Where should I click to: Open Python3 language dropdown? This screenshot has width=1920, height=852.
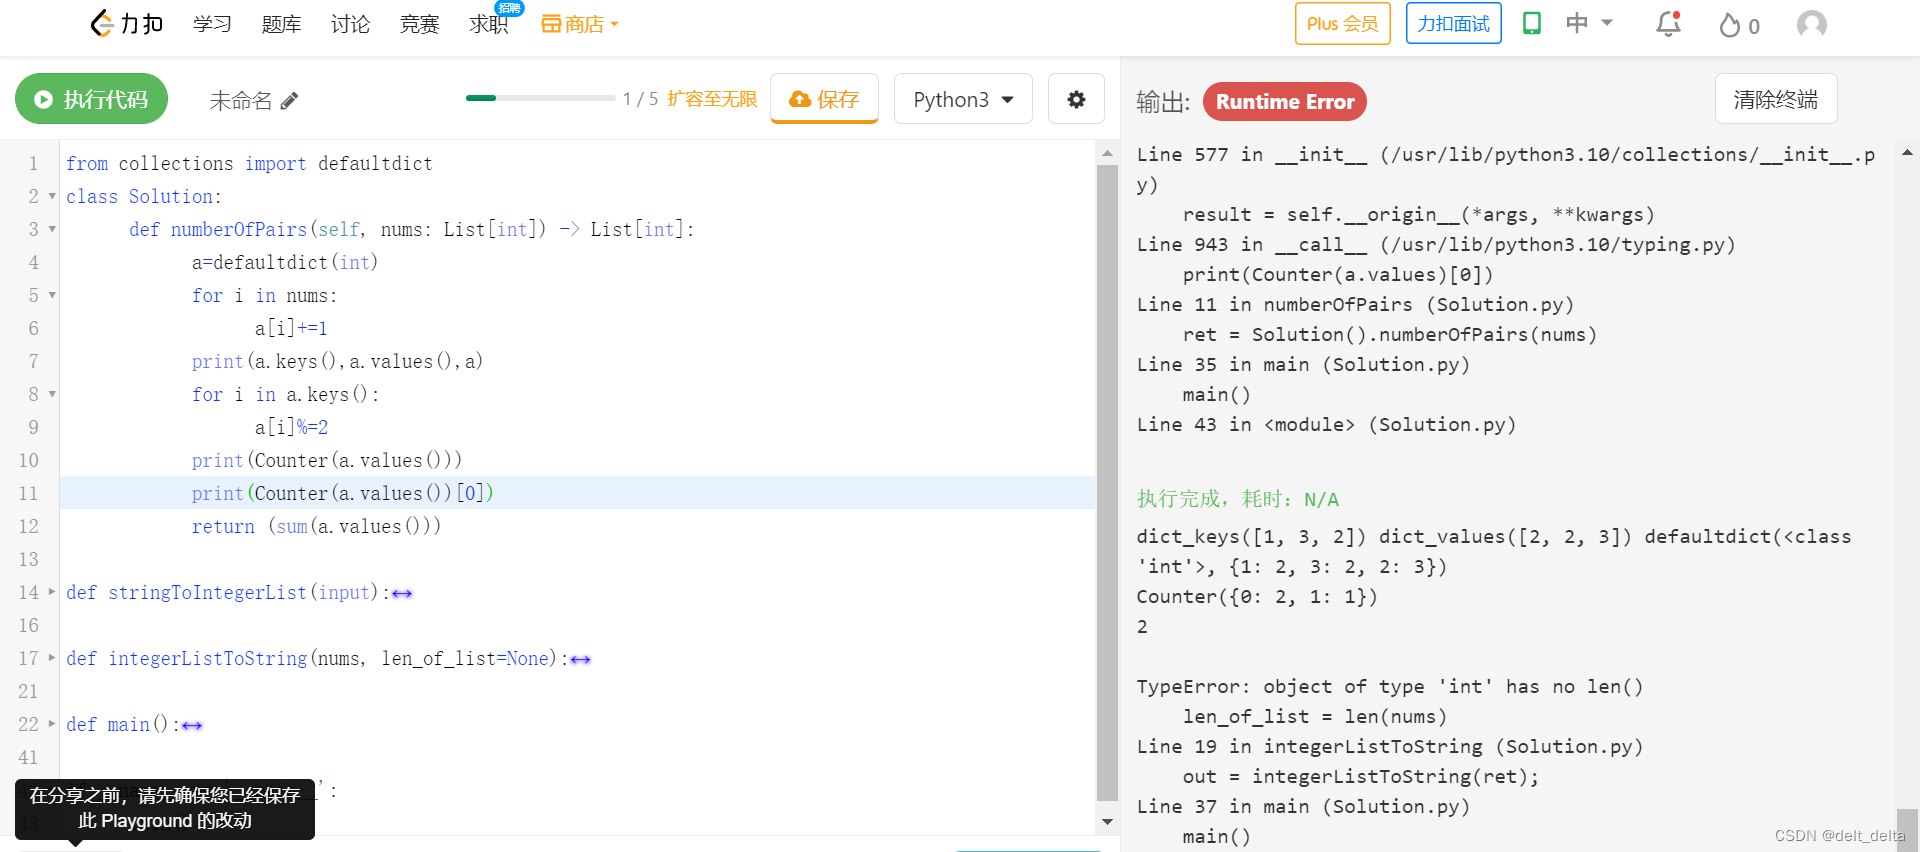(963, 99)
